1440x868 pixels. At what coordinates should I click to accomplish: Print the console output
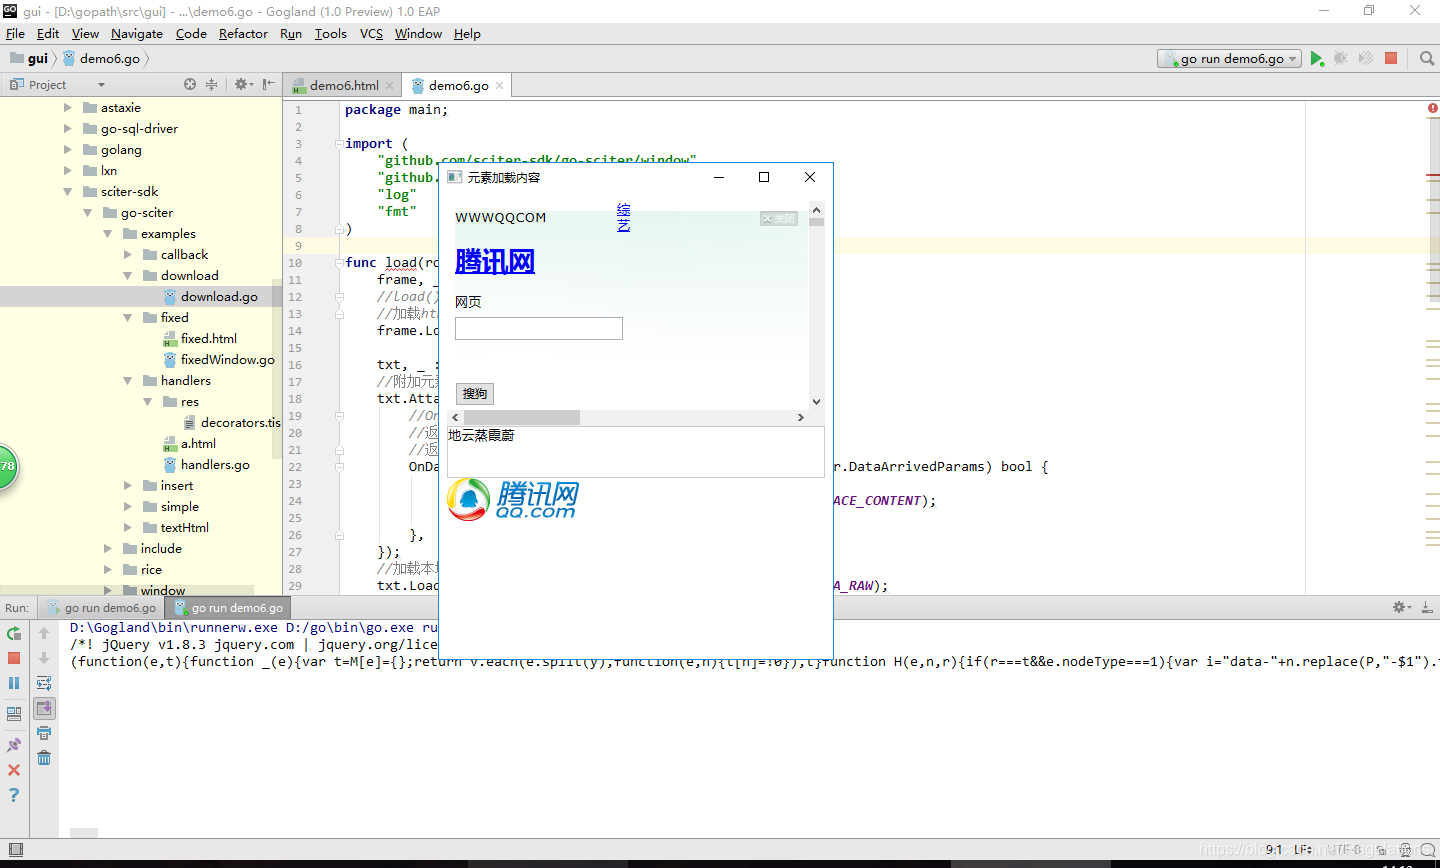(x=44, y=733)
